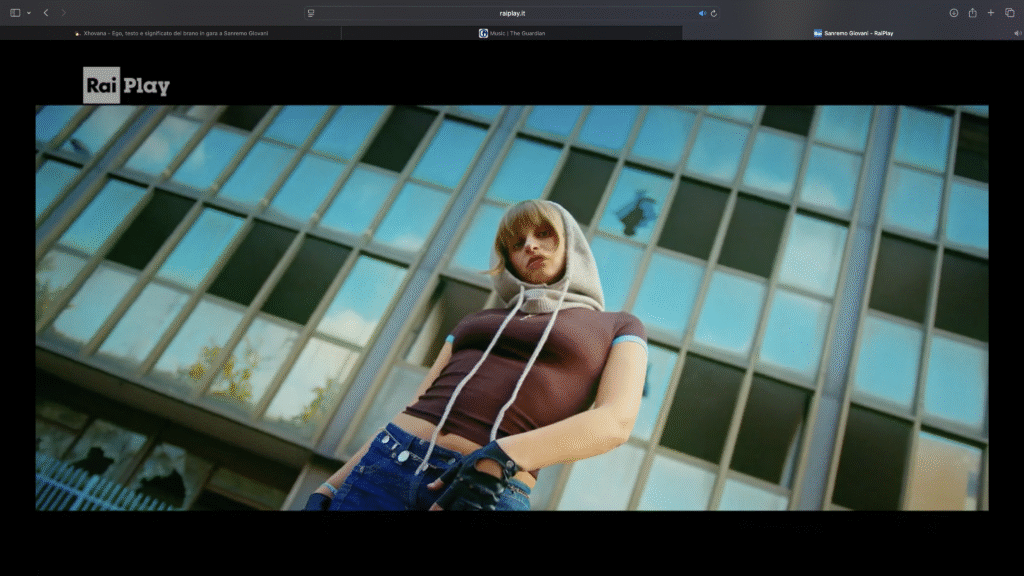Switch to Music | The Guardian tab
Viewport: 1024px width, 576px height.
(517, 33)
